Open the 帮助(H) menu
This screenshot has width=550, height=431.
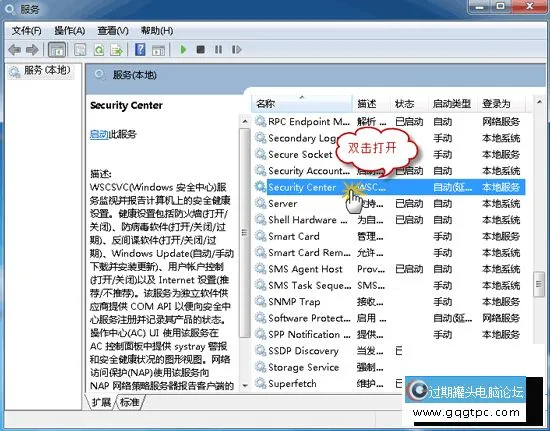click(157, 31)
